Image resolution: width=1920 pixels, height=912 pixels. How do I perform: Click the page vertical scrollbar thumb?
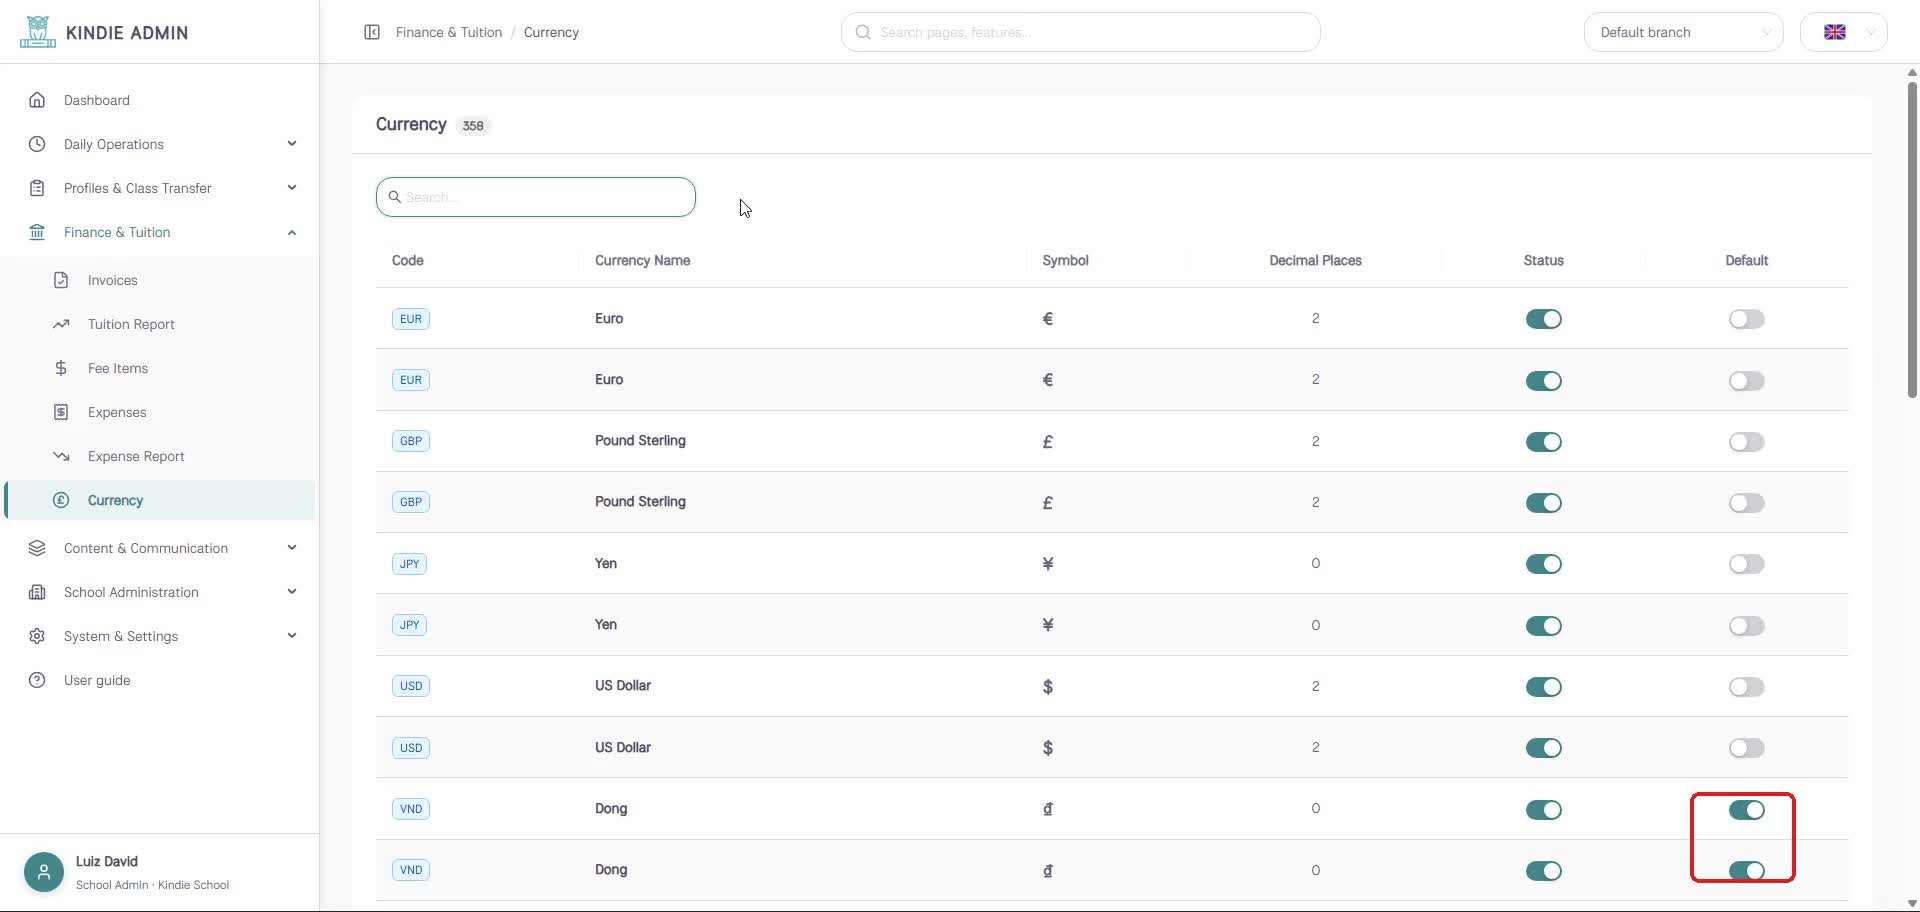(x=1912, y=240)
